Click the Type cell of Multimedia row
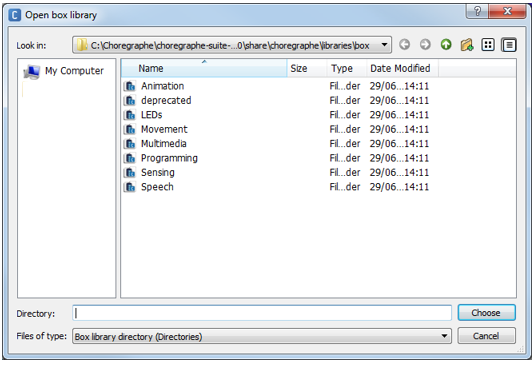 345,144
